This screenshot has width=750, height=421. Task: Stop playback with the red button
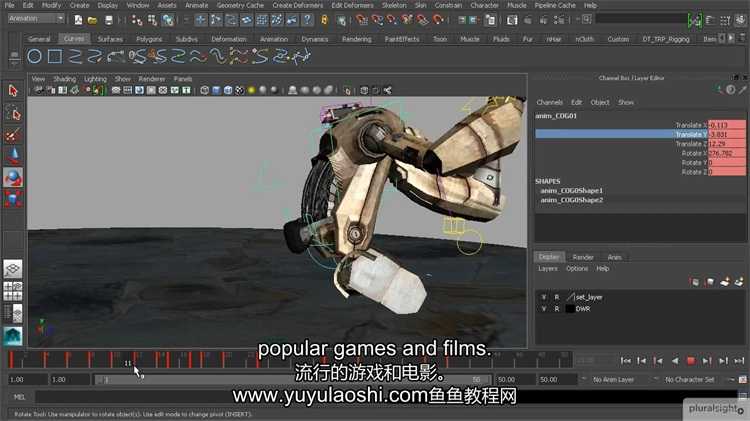tap(691, 361)
